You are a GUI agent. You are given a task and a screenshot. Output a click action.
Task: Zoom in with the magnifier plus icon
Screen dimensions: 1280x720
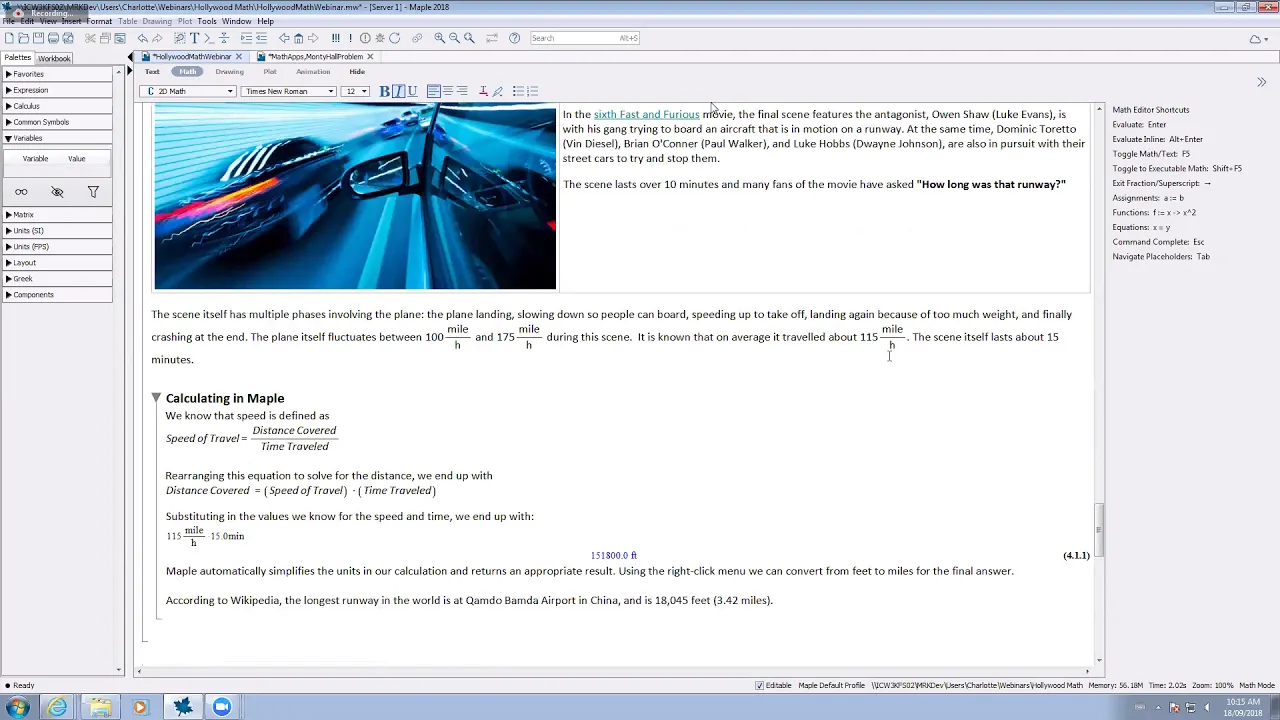(x=439, y=38)
